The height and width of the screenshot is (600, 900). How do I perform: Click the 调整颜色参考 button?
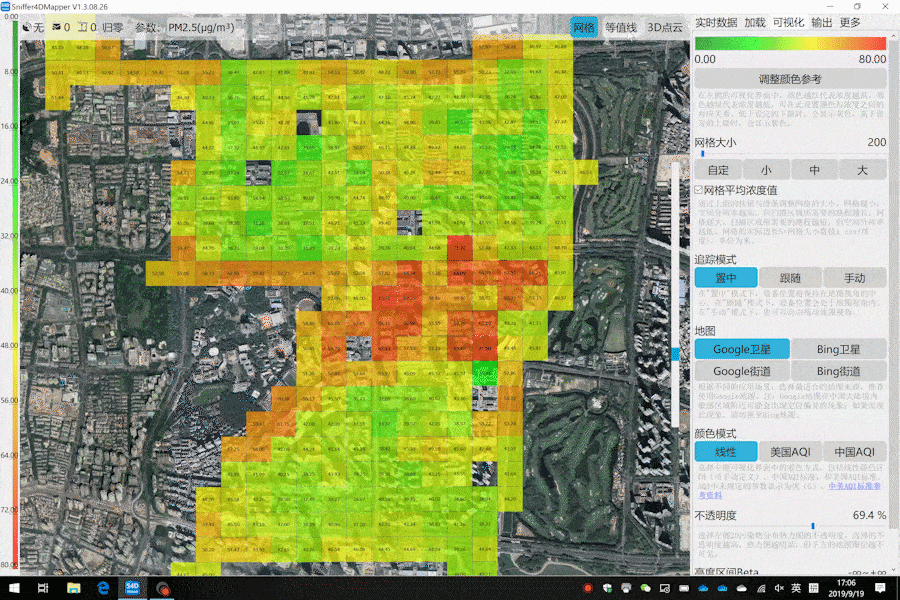click(x=790, y=79)
